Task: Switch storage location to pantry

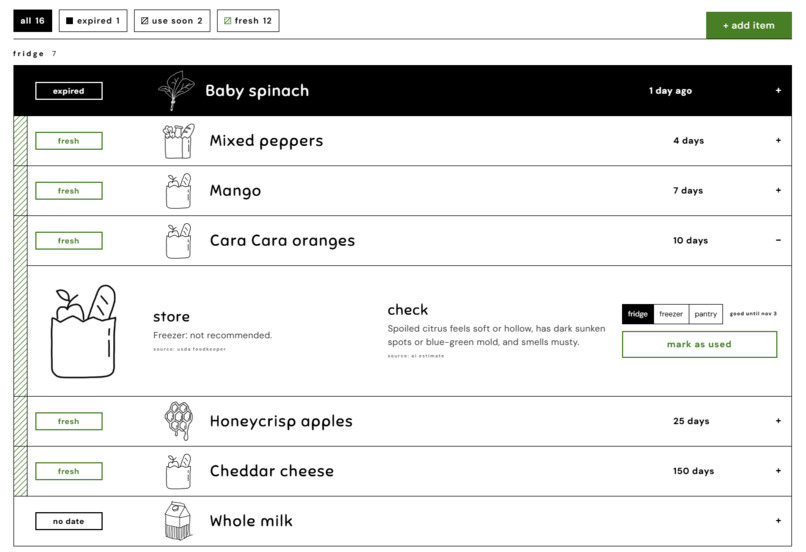Action: [705, 314]
